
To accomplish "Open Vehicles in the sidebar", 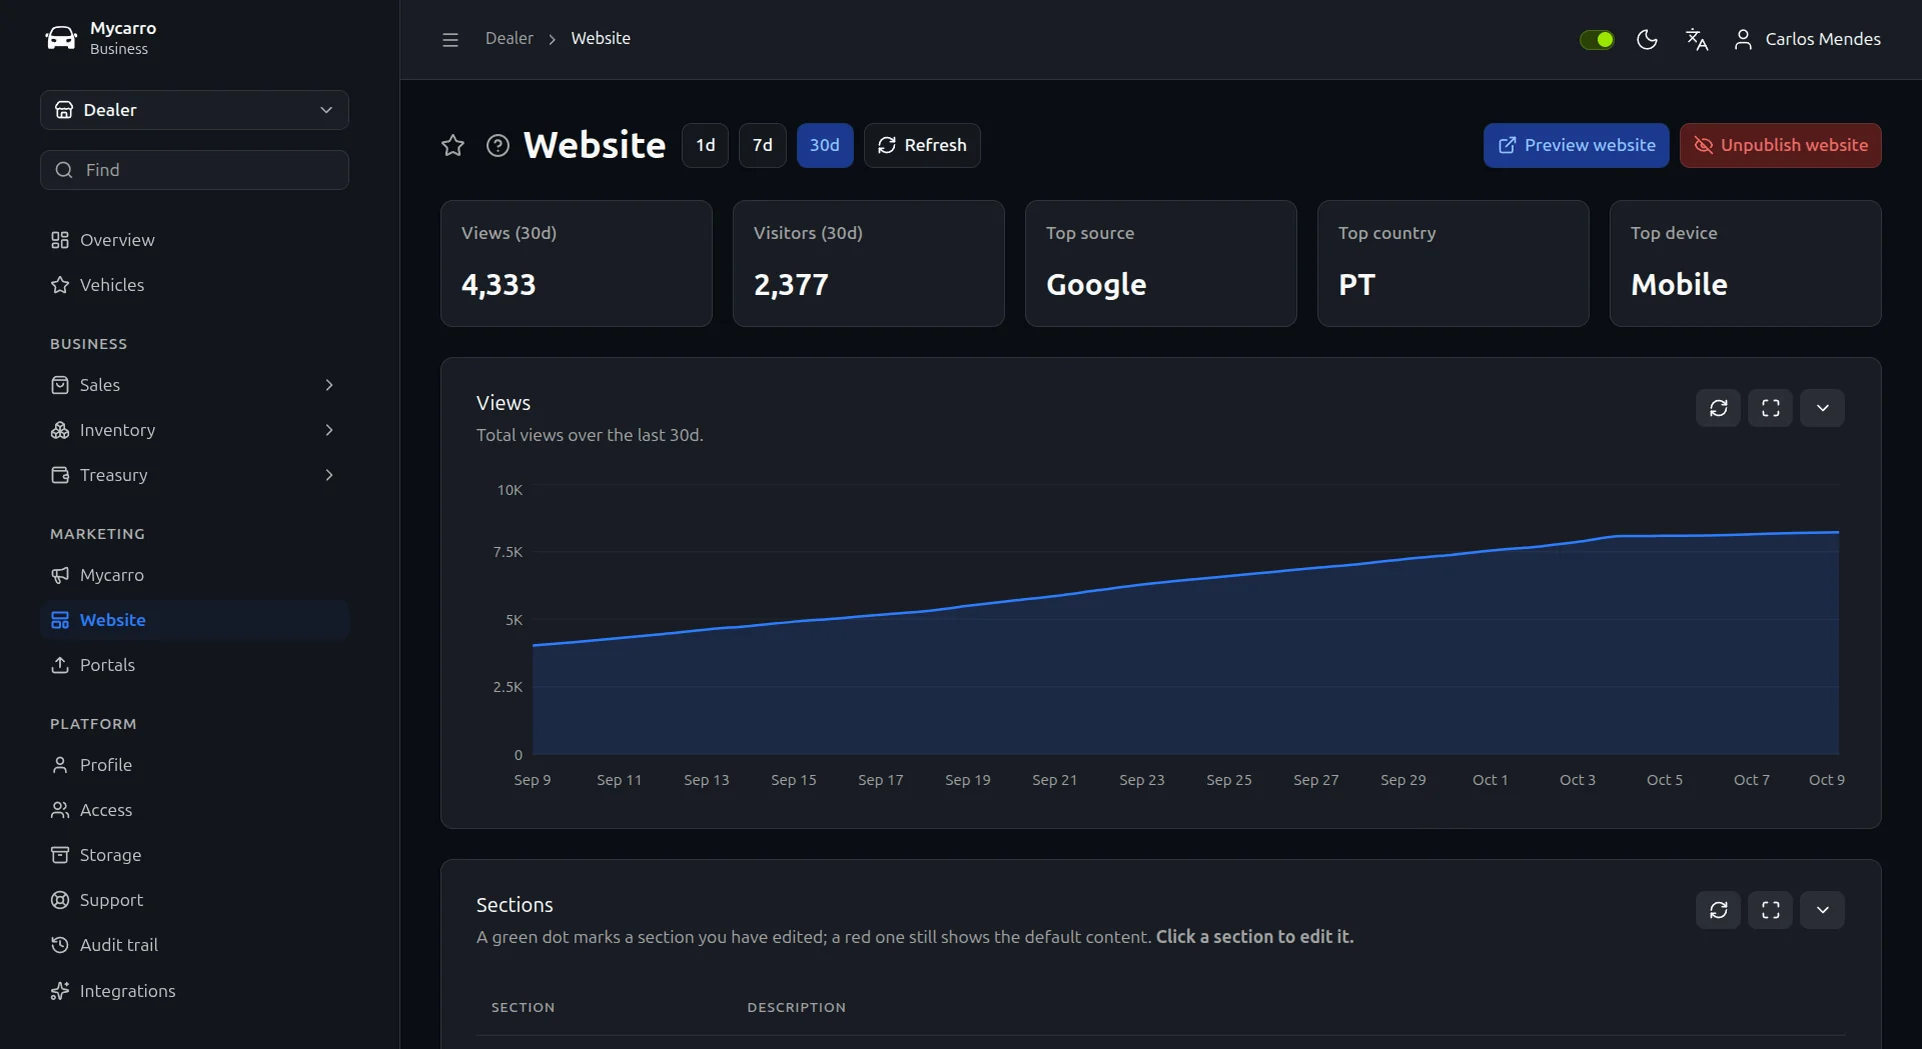I will (195, 285).
